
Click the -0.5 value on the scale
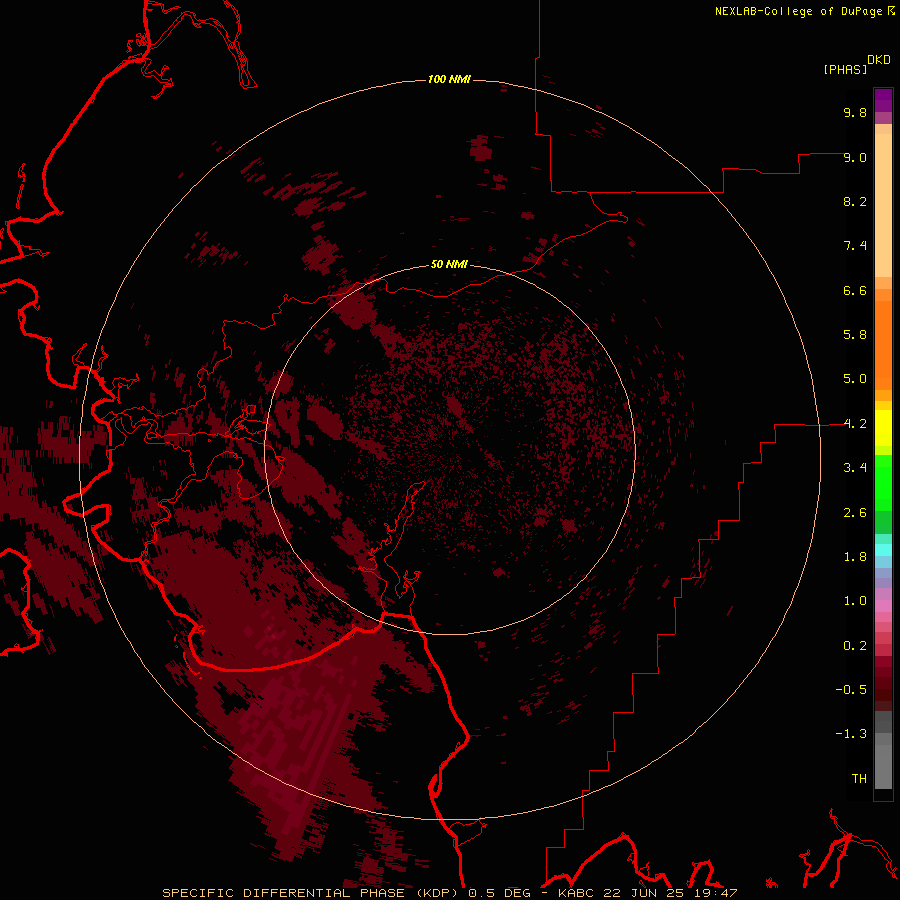(851, 690)
